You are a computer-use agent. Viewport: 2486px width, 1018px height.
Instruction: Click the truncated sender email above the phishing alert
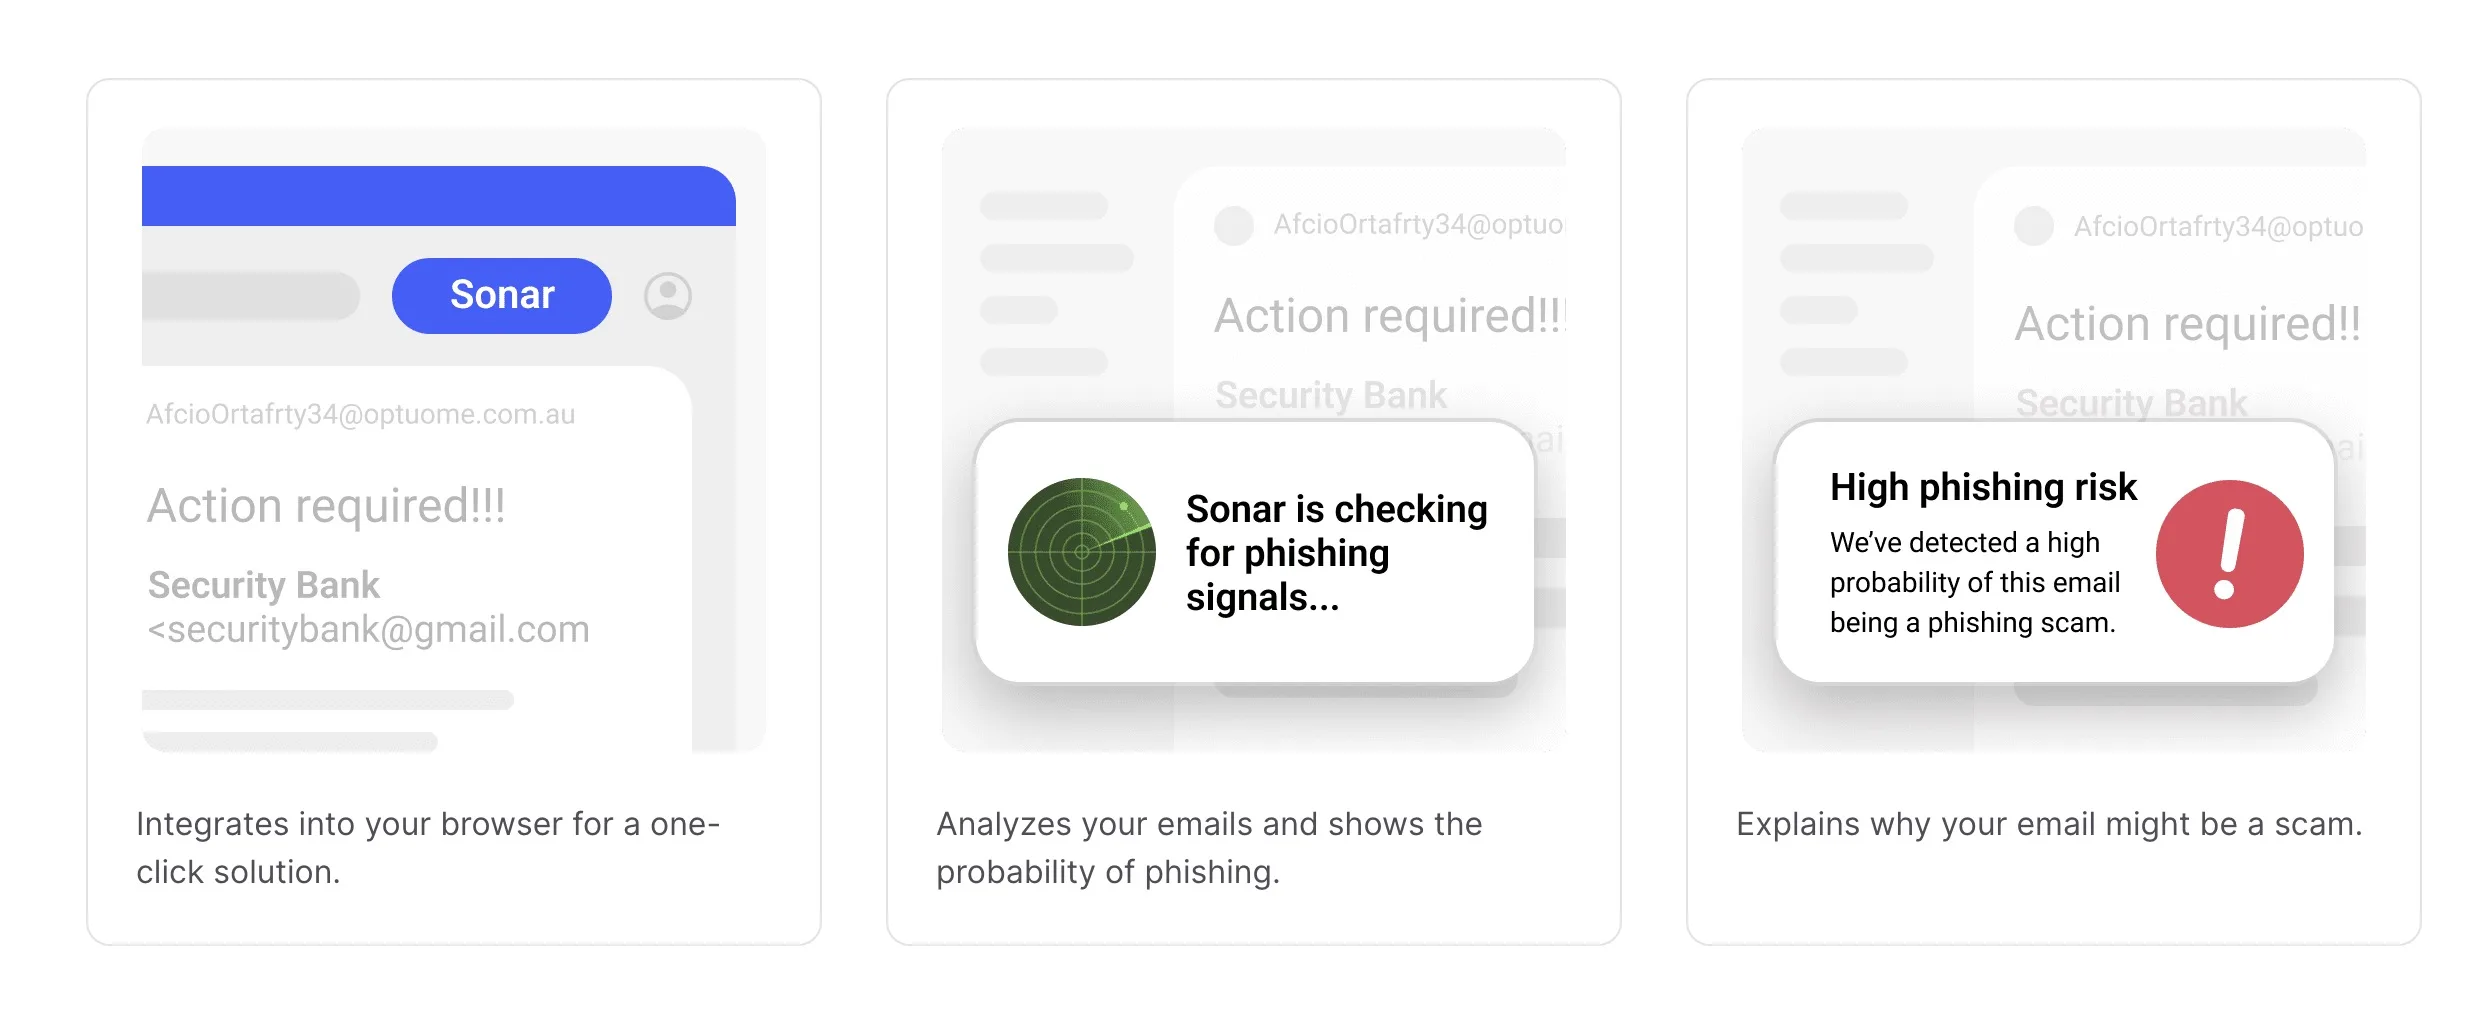2218,227
